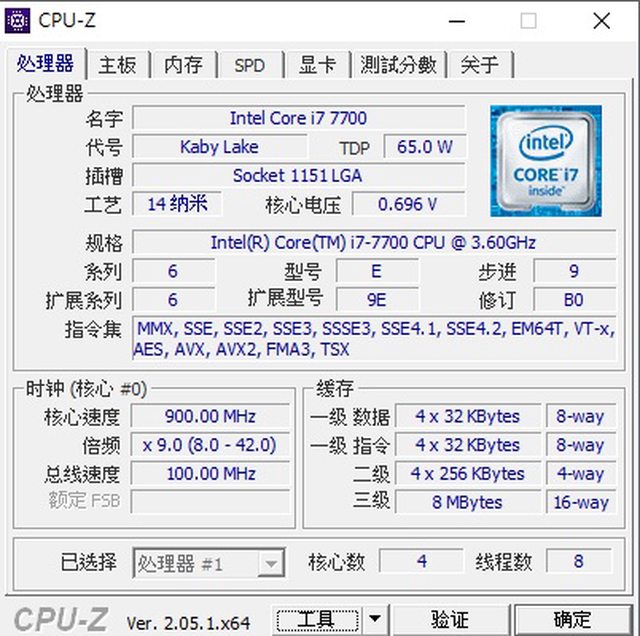This screenshot has height=636, width=640.
Task: Switch to the 内存 tab
Action: [184, 64]
